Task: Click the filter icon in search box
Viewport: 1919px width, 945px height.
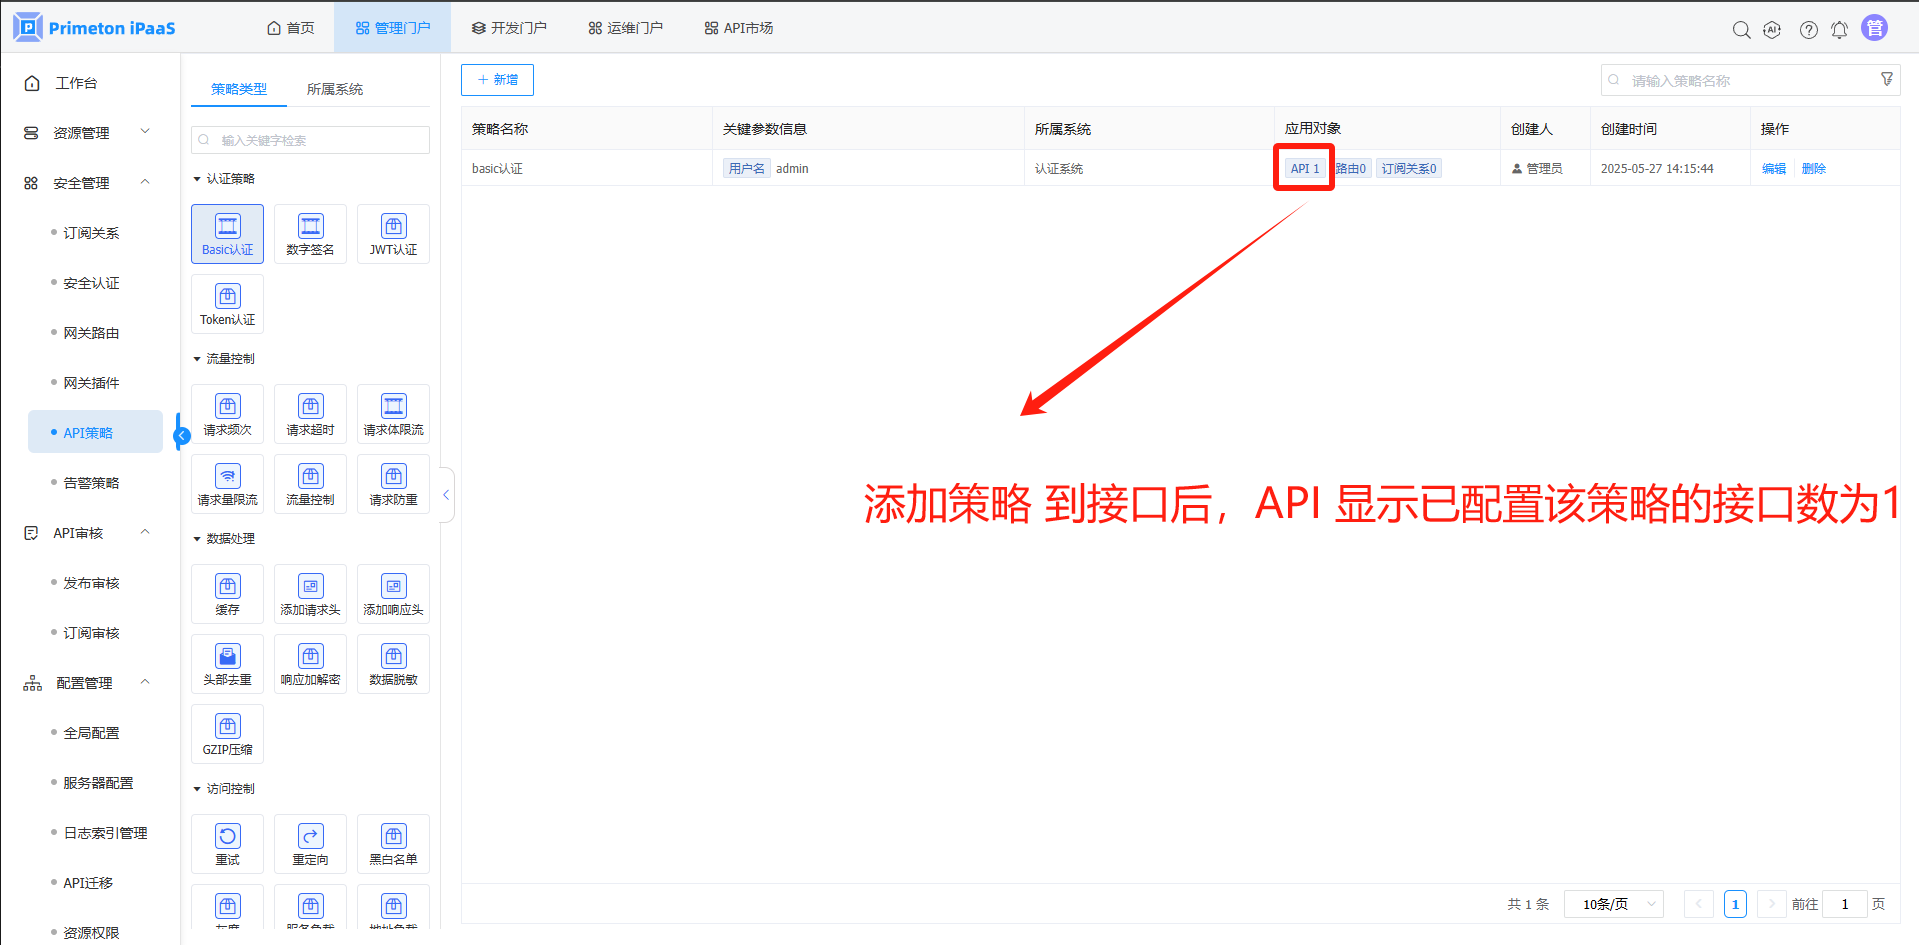Action: pyautogui.click(x=1887, y=80)
